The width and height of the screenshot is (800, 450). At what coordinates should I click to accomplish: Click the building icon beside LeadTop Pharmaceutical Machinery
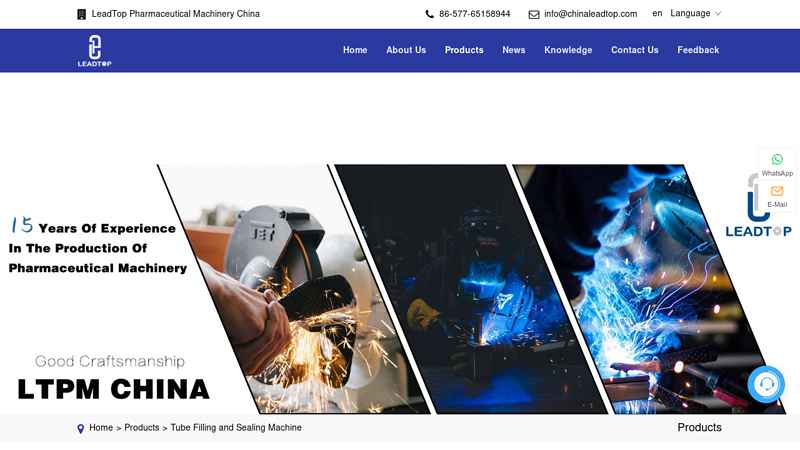coord(81,14)
